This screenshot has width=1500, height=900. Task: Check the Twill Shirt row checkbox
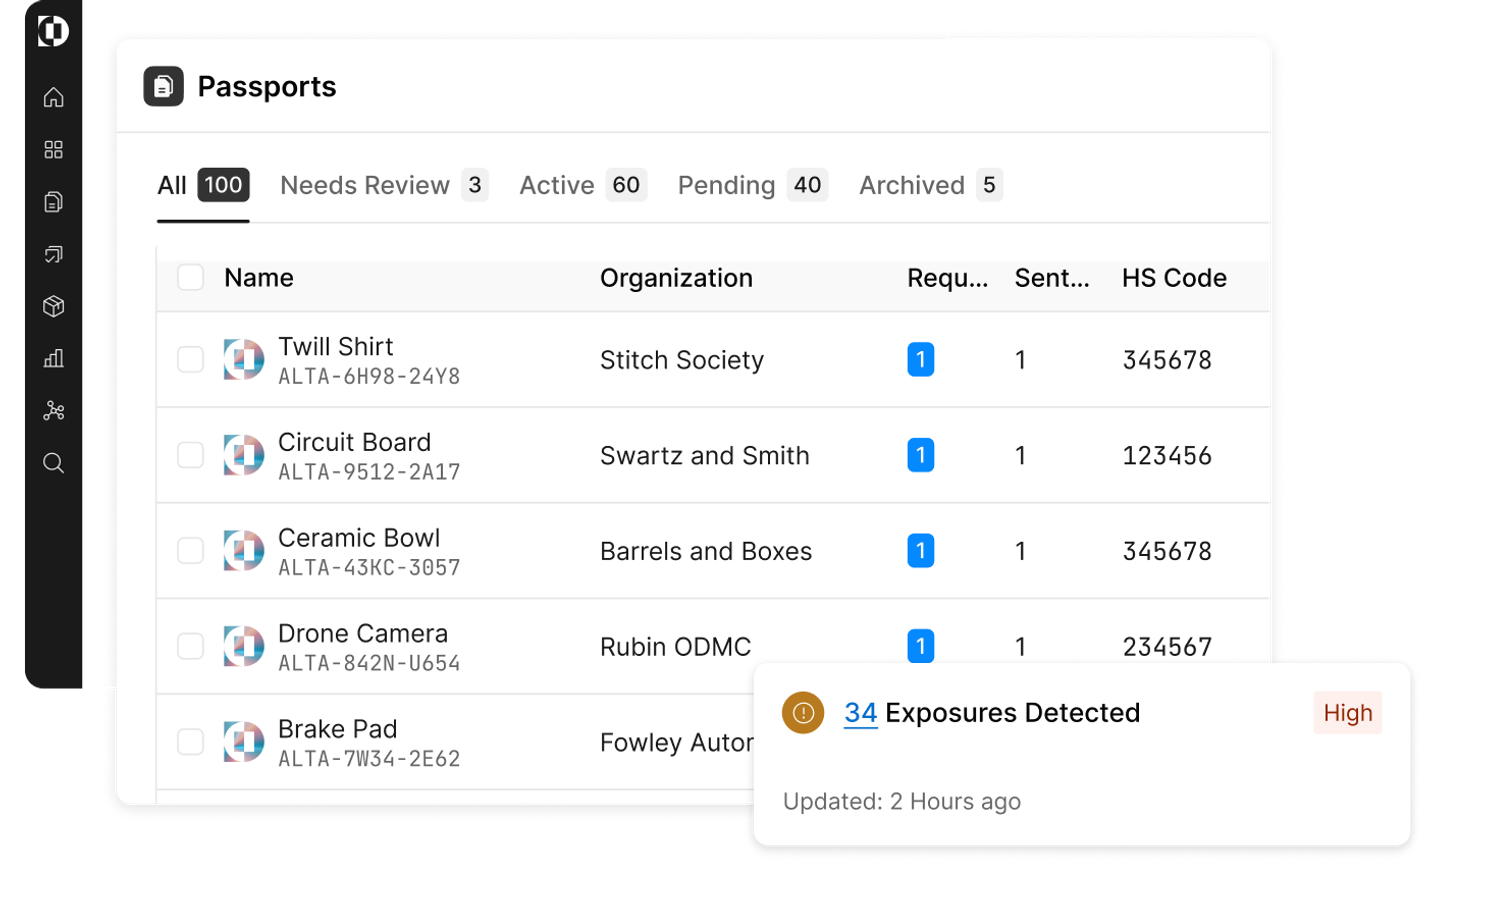(190, 360)
